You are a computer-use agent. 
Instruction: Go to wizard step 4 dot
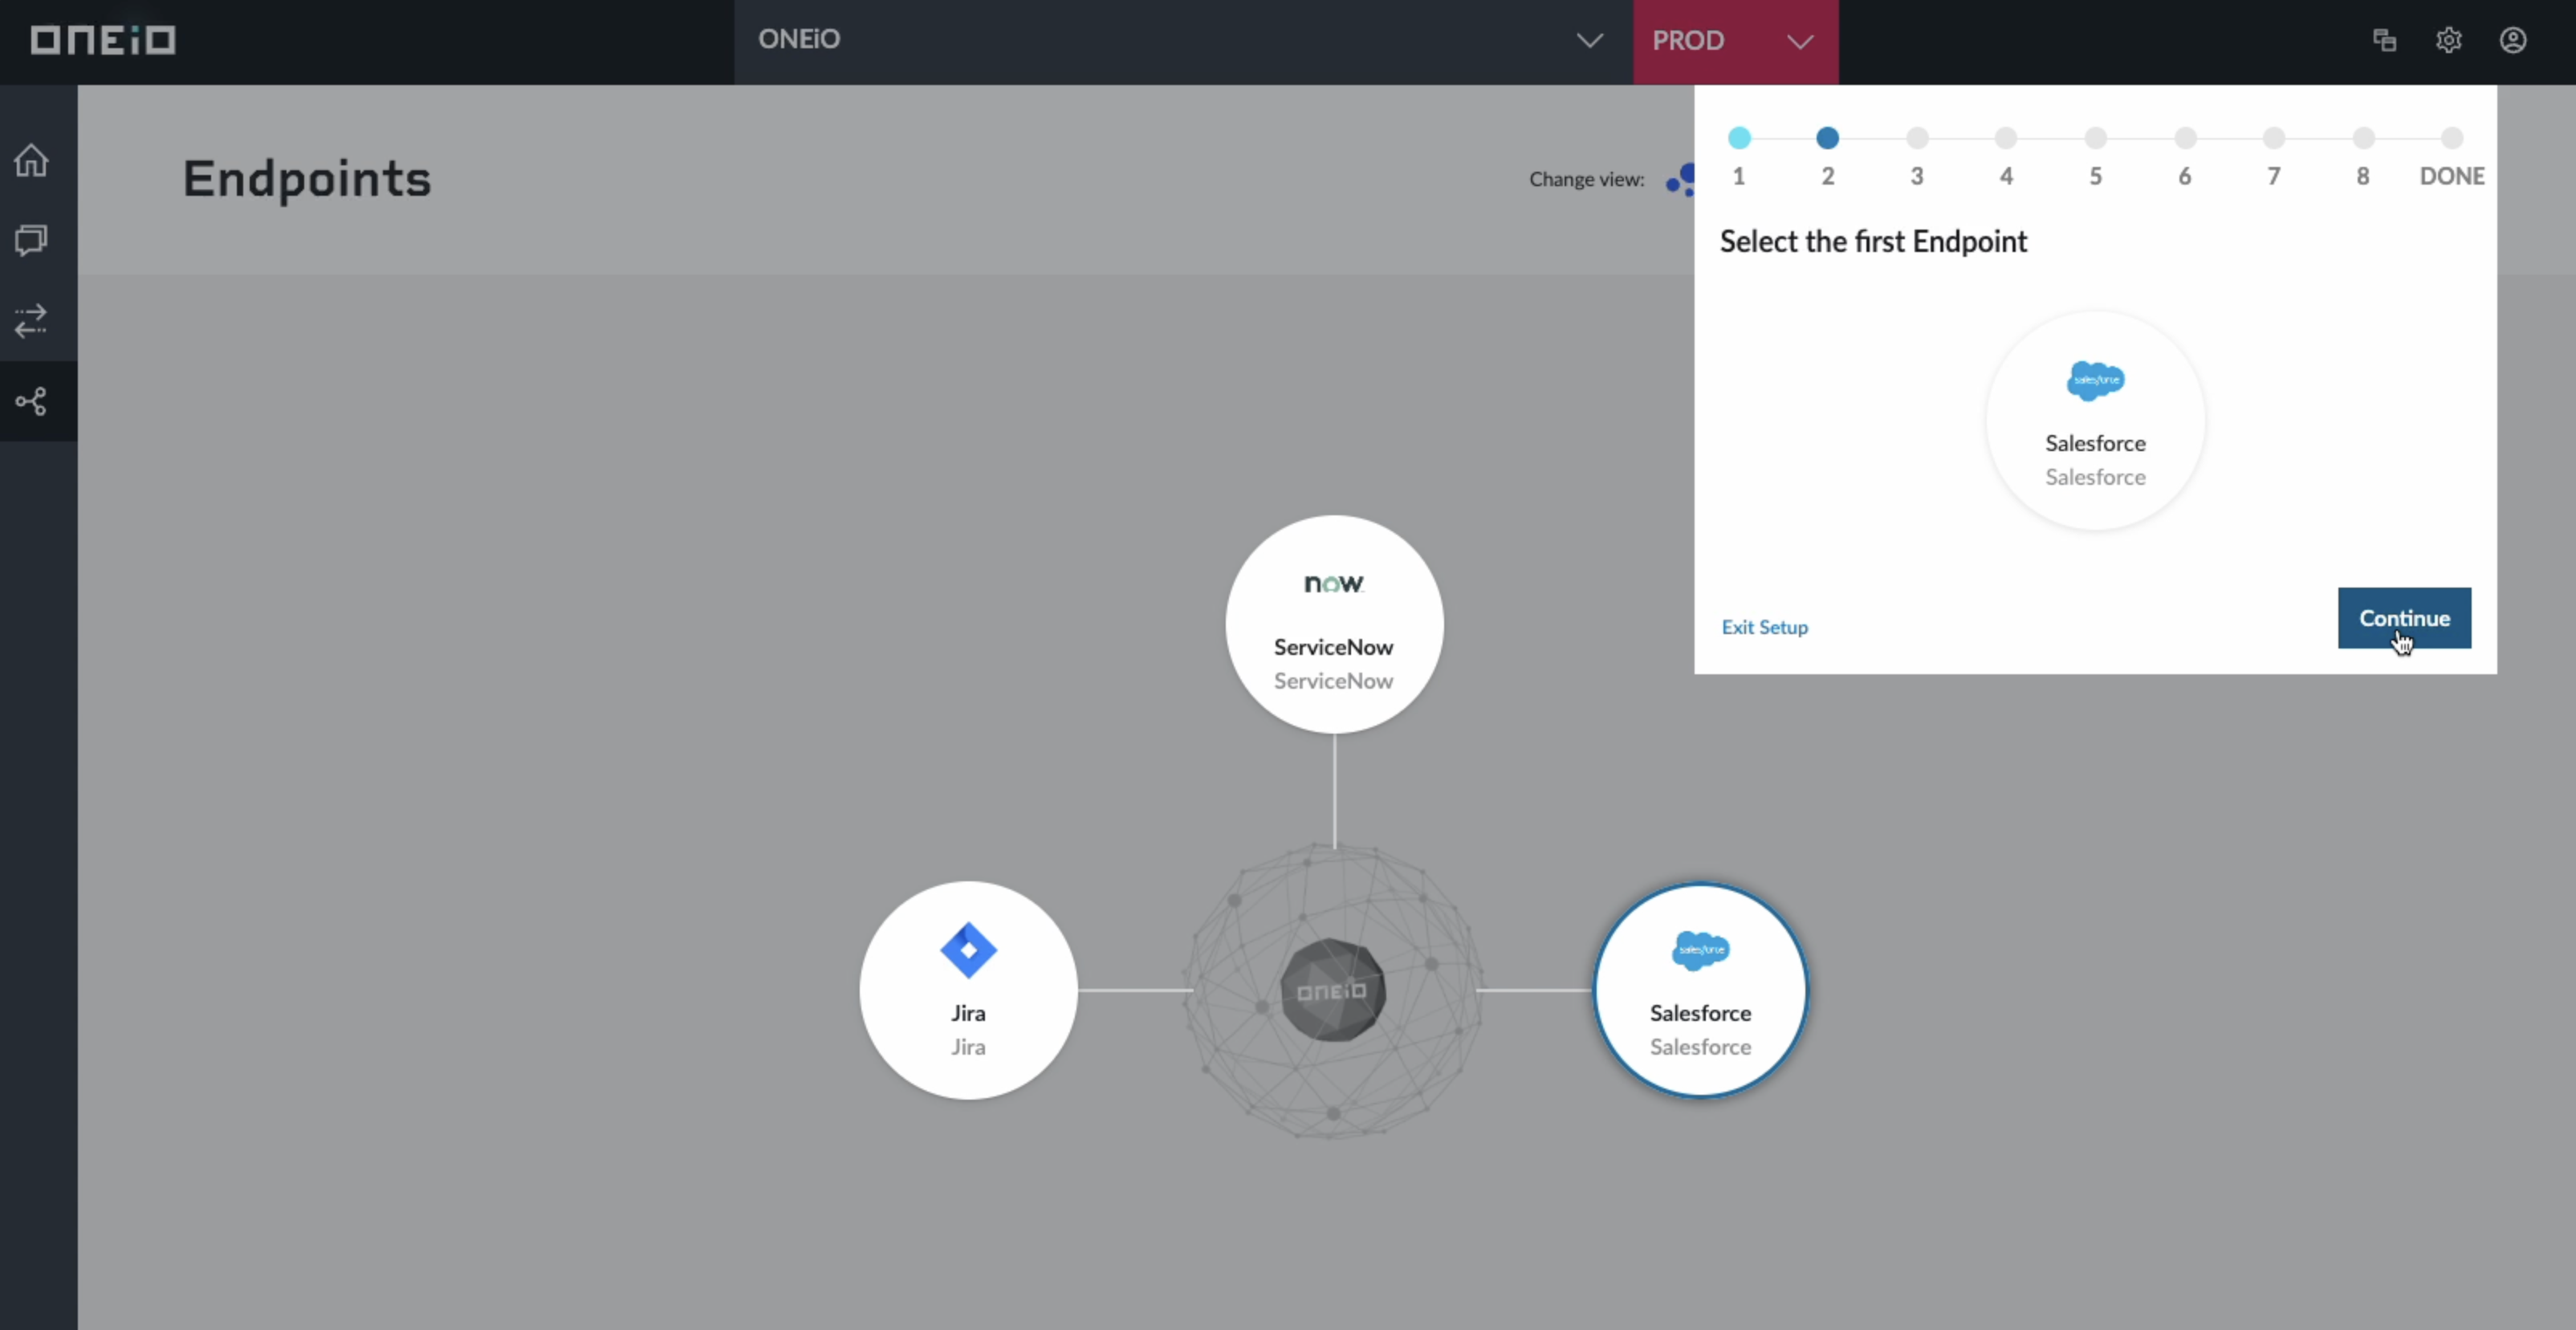(2006, 138)
